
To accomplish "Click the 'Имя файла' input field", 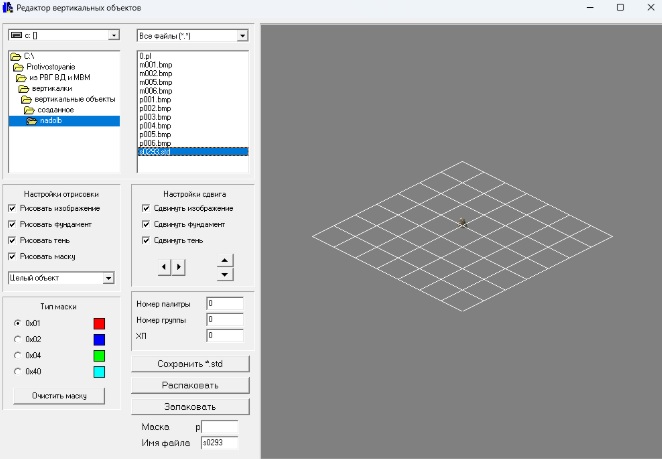I will tap(220, 443).
